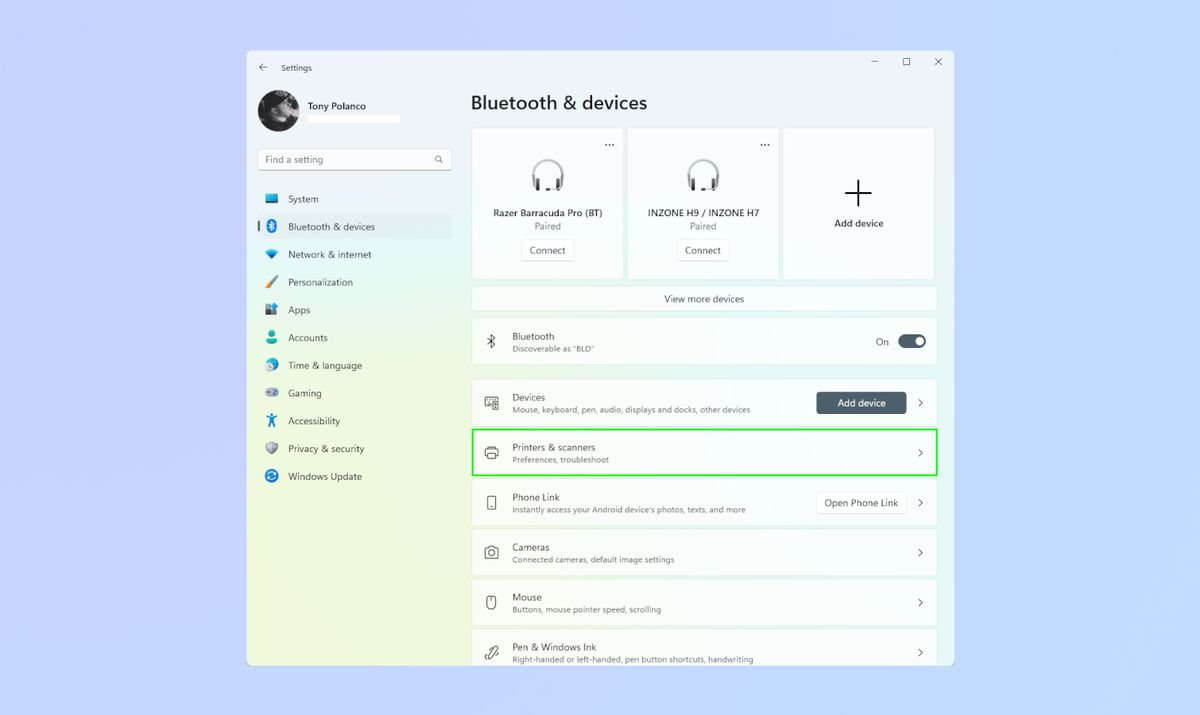
Task: Click Tony Polanco profile picture
Action: click(x=278, y=111)
